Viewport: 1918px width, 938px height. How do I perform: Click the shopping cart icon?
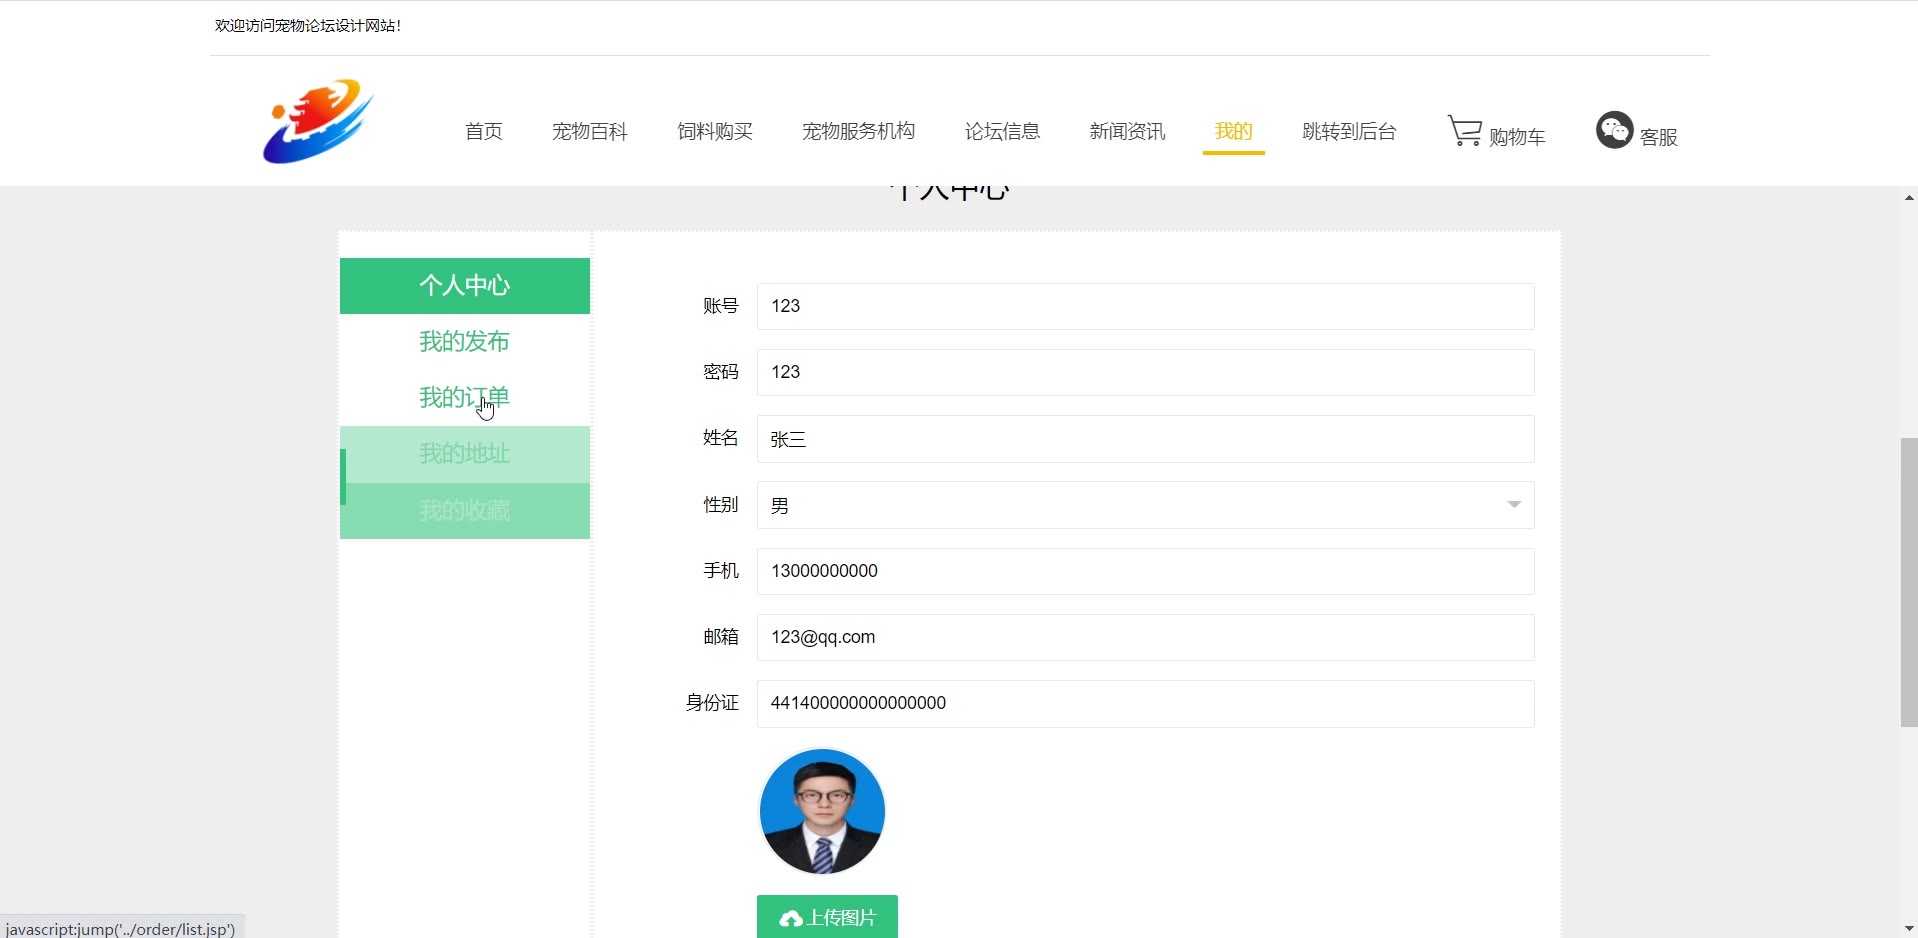point(1465,131)
